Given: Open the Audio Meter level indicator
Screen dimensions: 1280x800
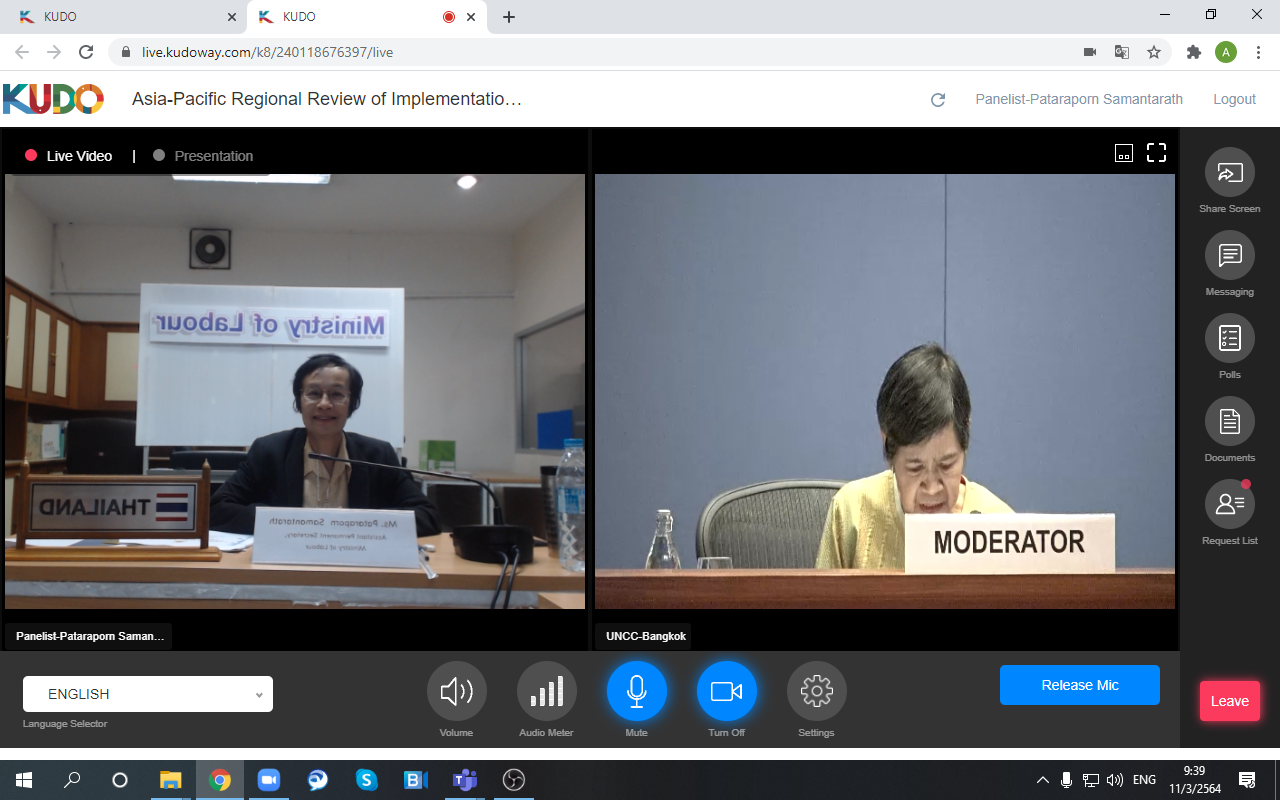Looking at the screenshot, I should pos(546,691).
